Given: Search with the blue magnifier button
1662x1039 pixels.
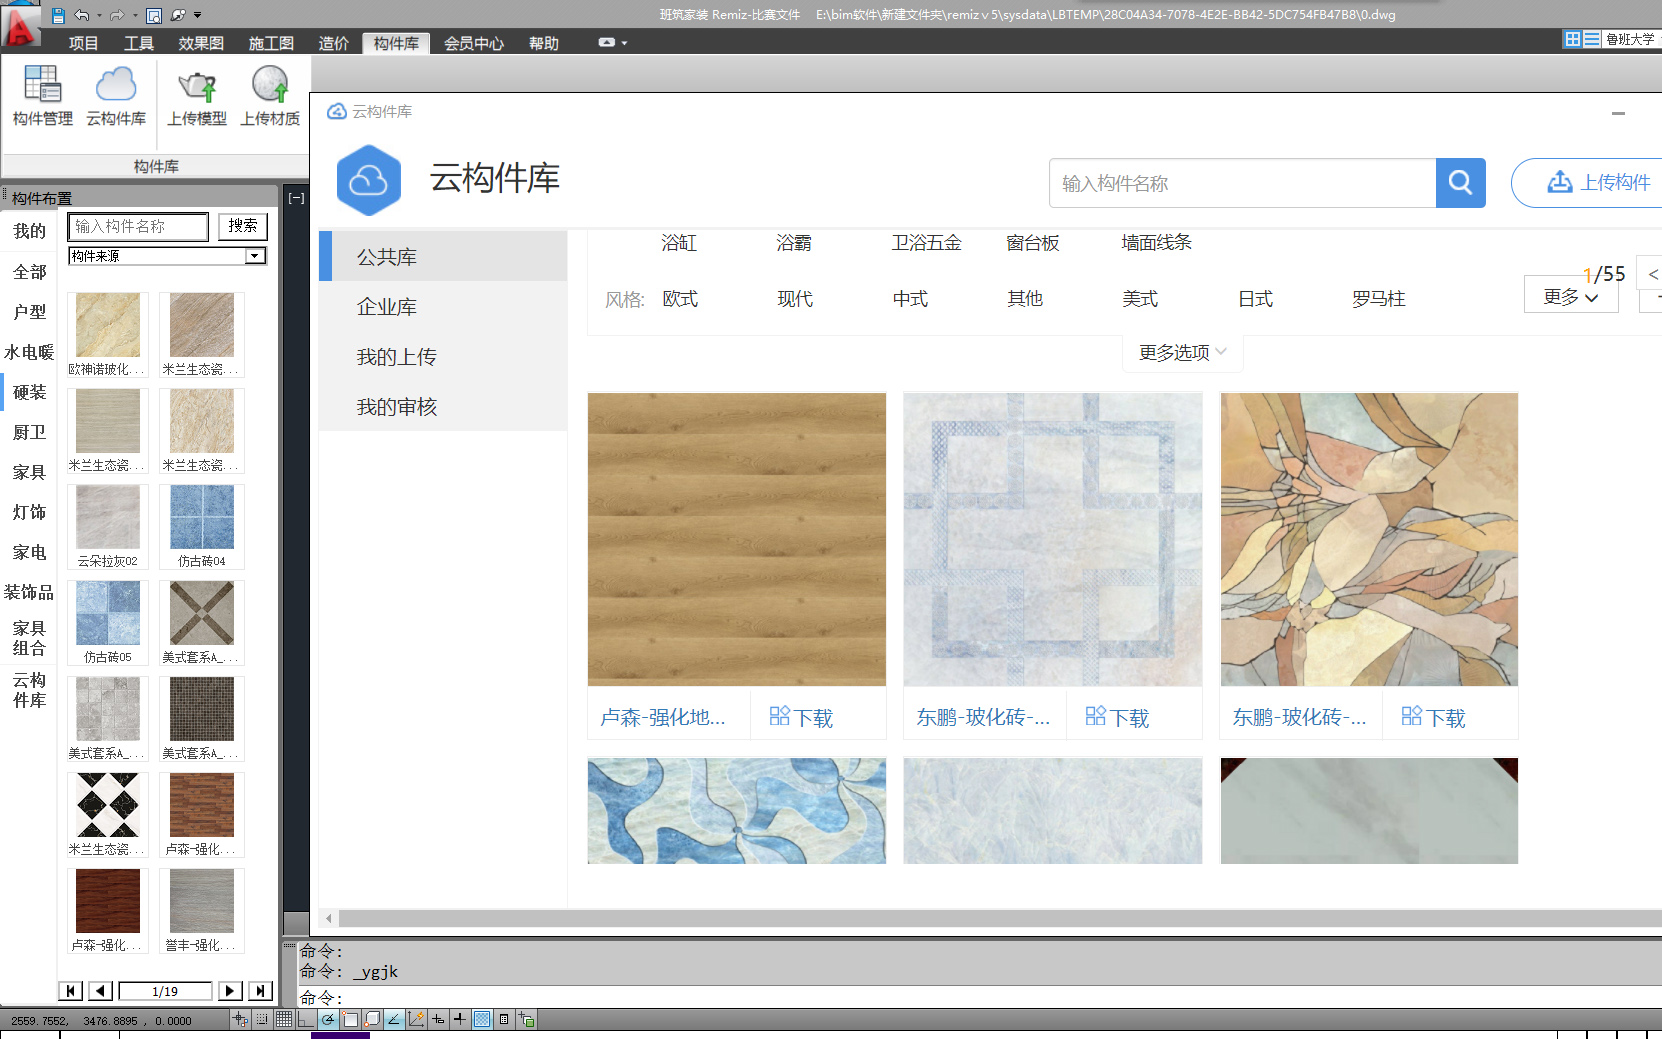Looking at the screenshot, I should (1460, 183).
